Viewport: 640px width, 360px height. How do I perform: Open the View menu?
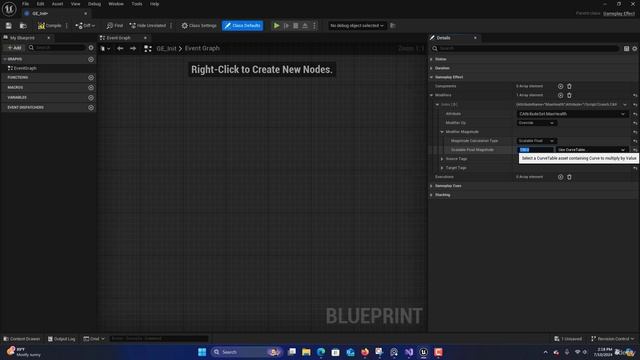tap(76, 4)
